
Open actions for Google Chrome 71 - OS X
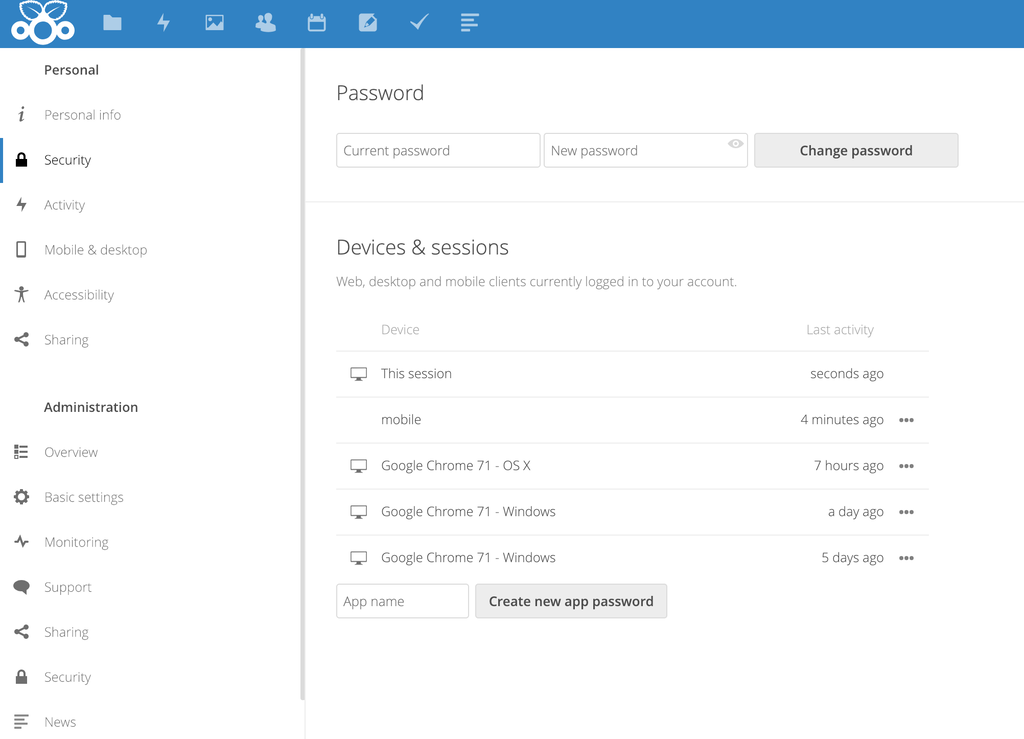[906, 466]
